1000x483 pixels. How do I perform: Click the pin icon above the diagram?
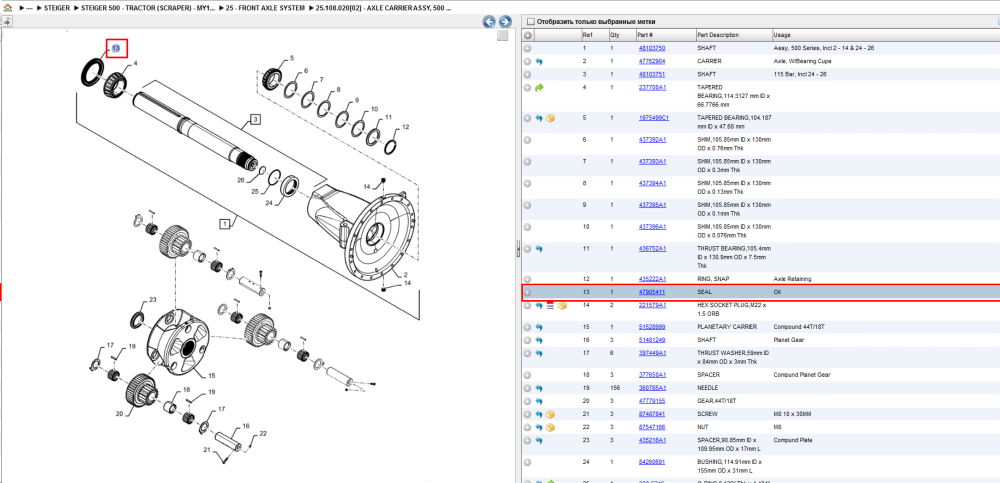point(6,22)
